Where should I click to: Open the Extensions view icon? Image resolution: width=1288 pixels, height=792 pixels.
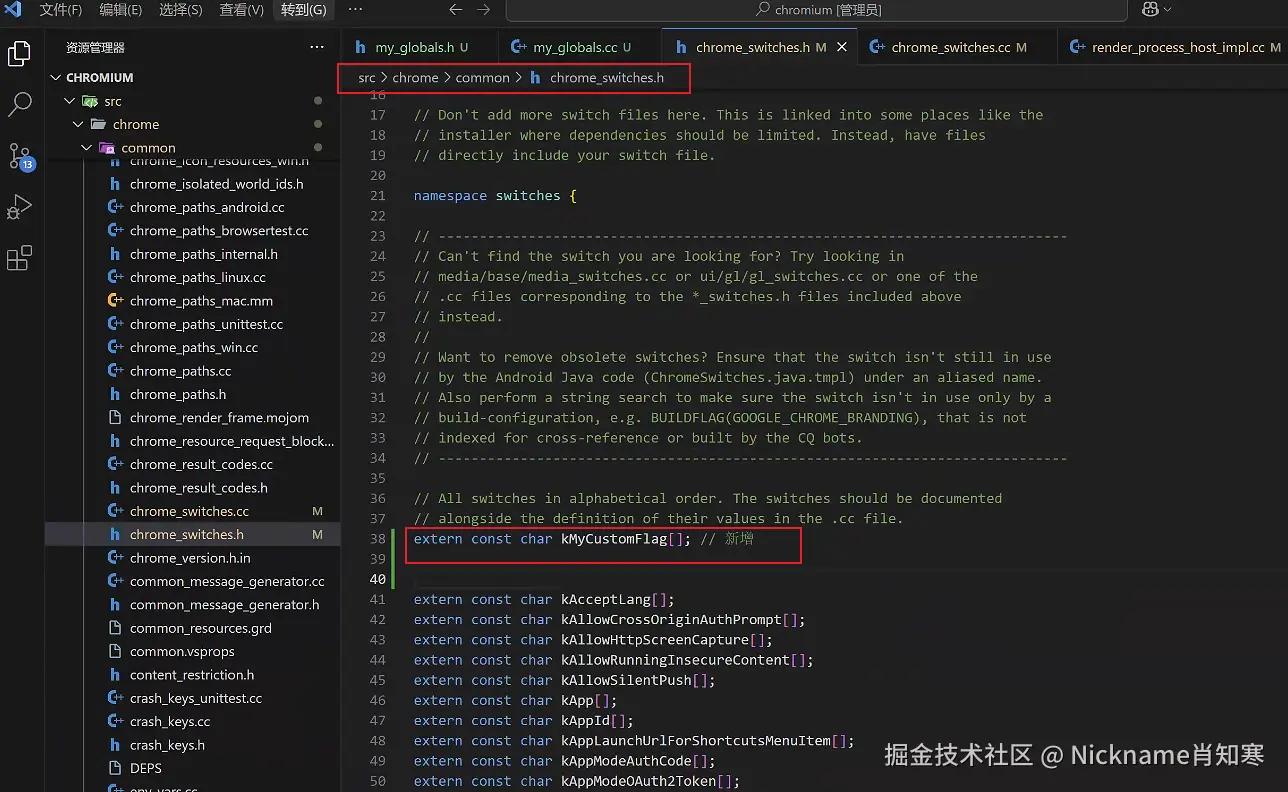click(19, 258)
